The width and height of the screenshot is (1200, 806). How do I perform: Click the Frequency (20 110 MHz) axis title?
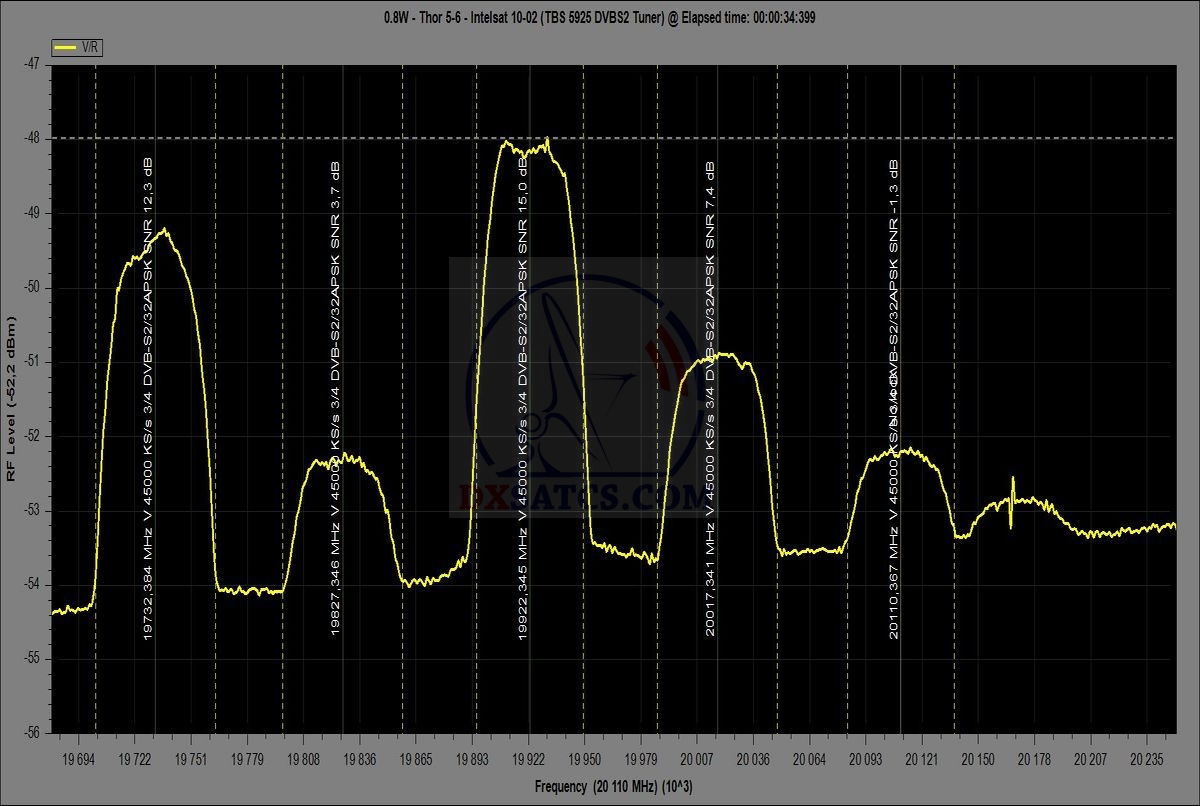613,787
